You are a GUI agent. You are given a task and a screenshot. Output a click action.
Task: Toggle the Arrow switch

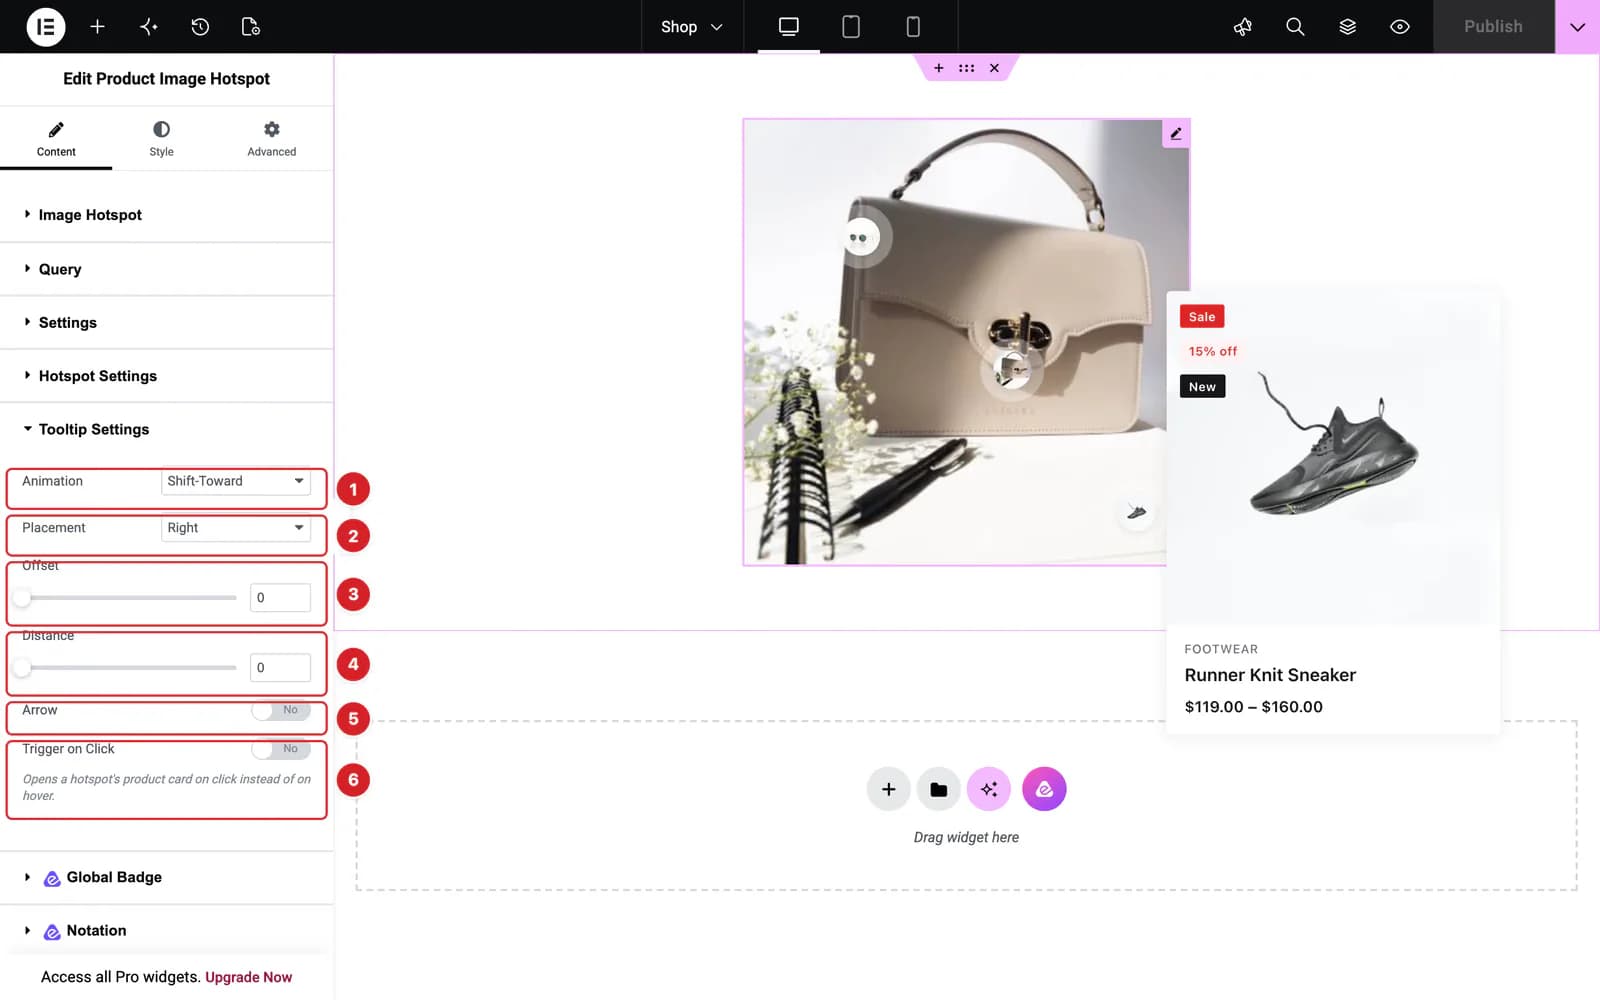pyautogui.click(x=281, y=710)
